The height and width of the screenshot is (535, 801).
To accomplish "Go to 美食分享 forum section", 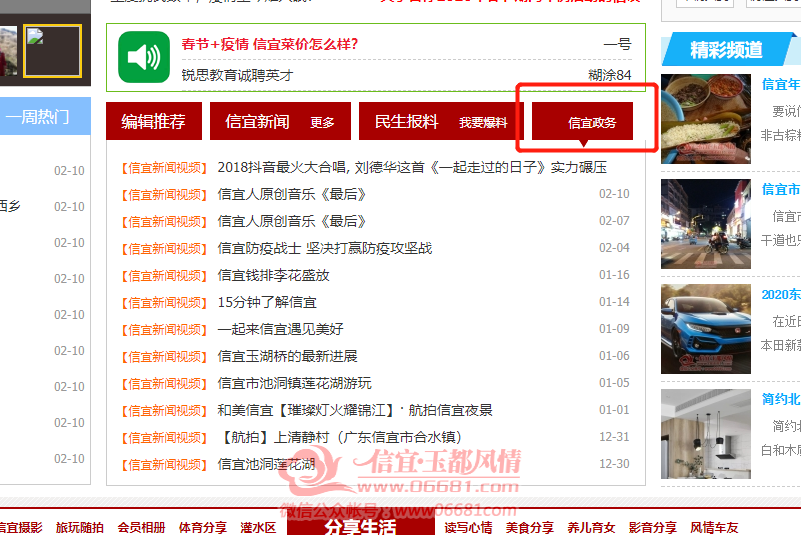I will (530, 527).
